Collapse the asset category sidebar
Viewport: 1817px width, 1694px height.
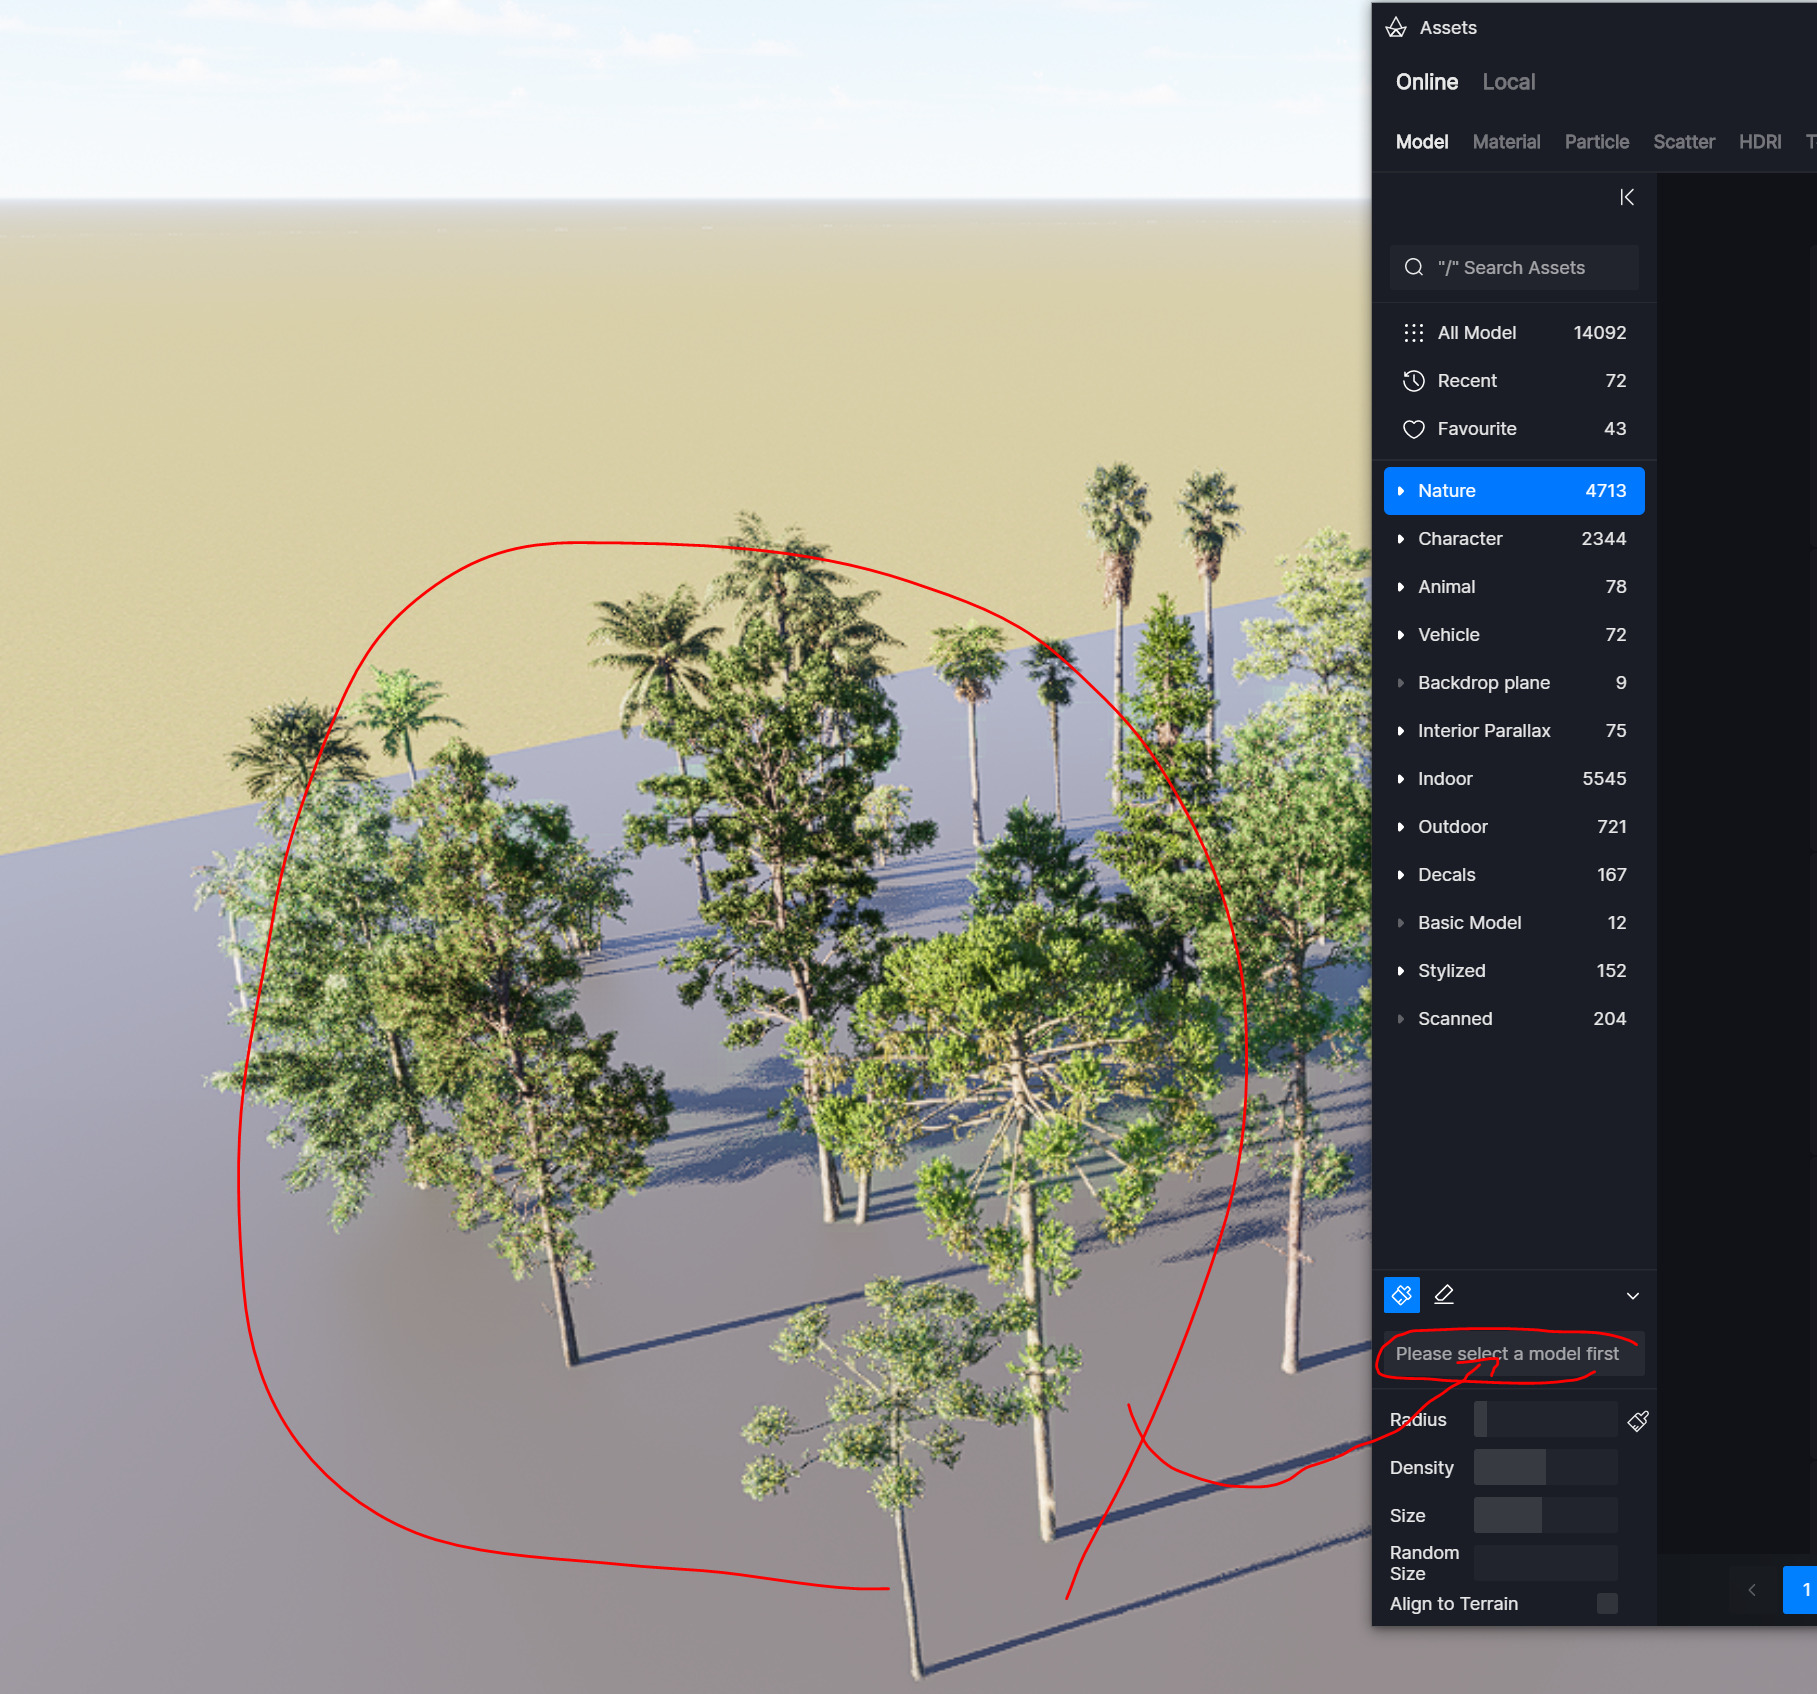tap(1627, 197)
